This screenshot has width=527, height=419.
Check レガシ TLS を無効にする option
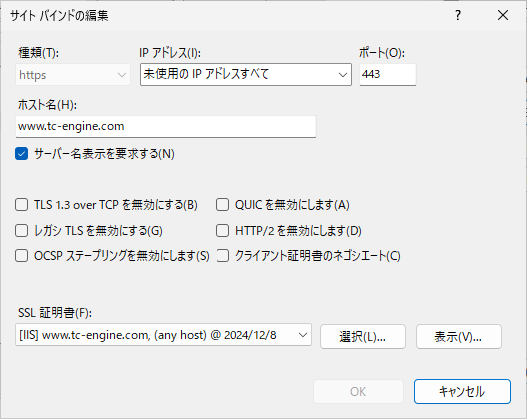22,231
